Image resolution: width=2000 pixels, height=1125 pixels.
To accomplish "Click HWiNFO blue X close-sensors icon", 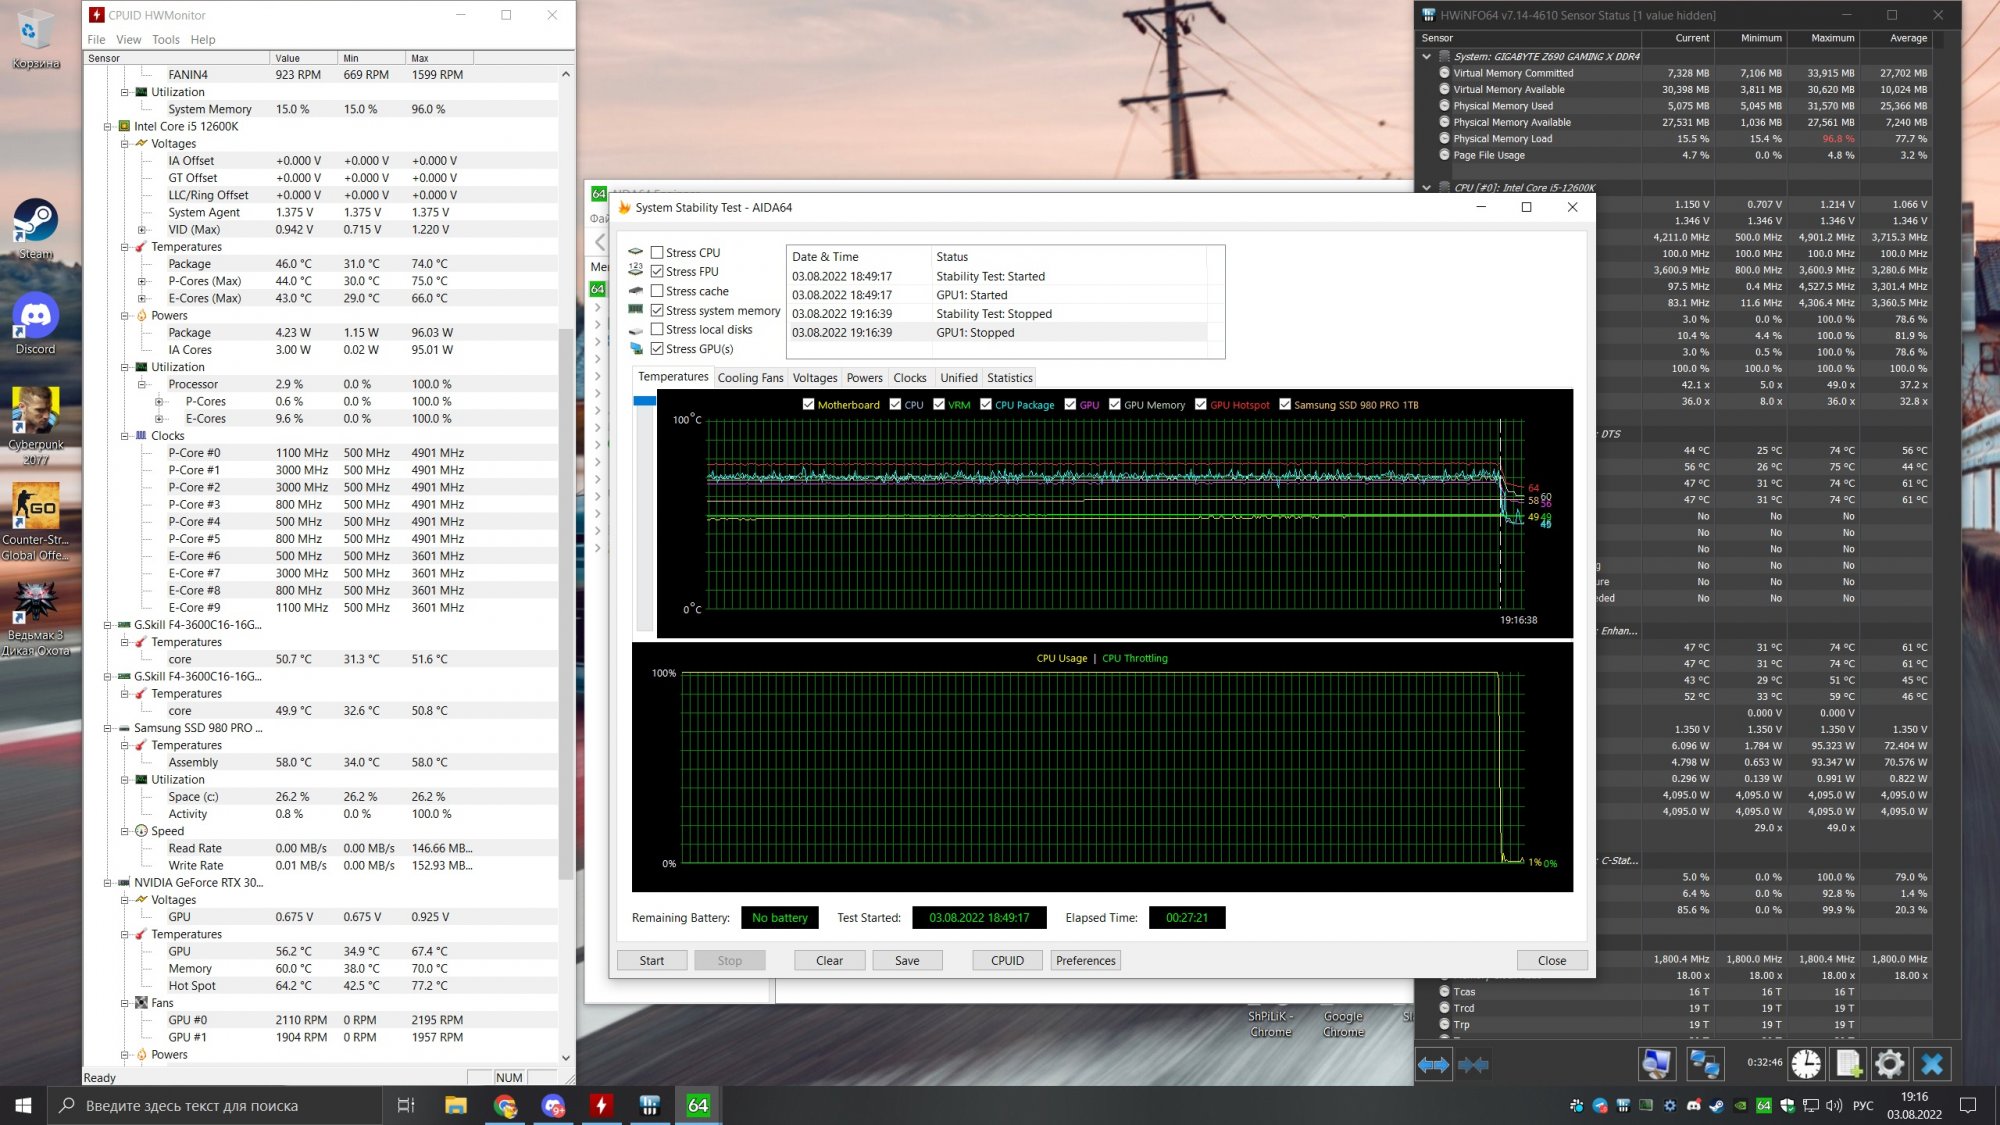I will pyautogui.click(x=1932, y=1064).
